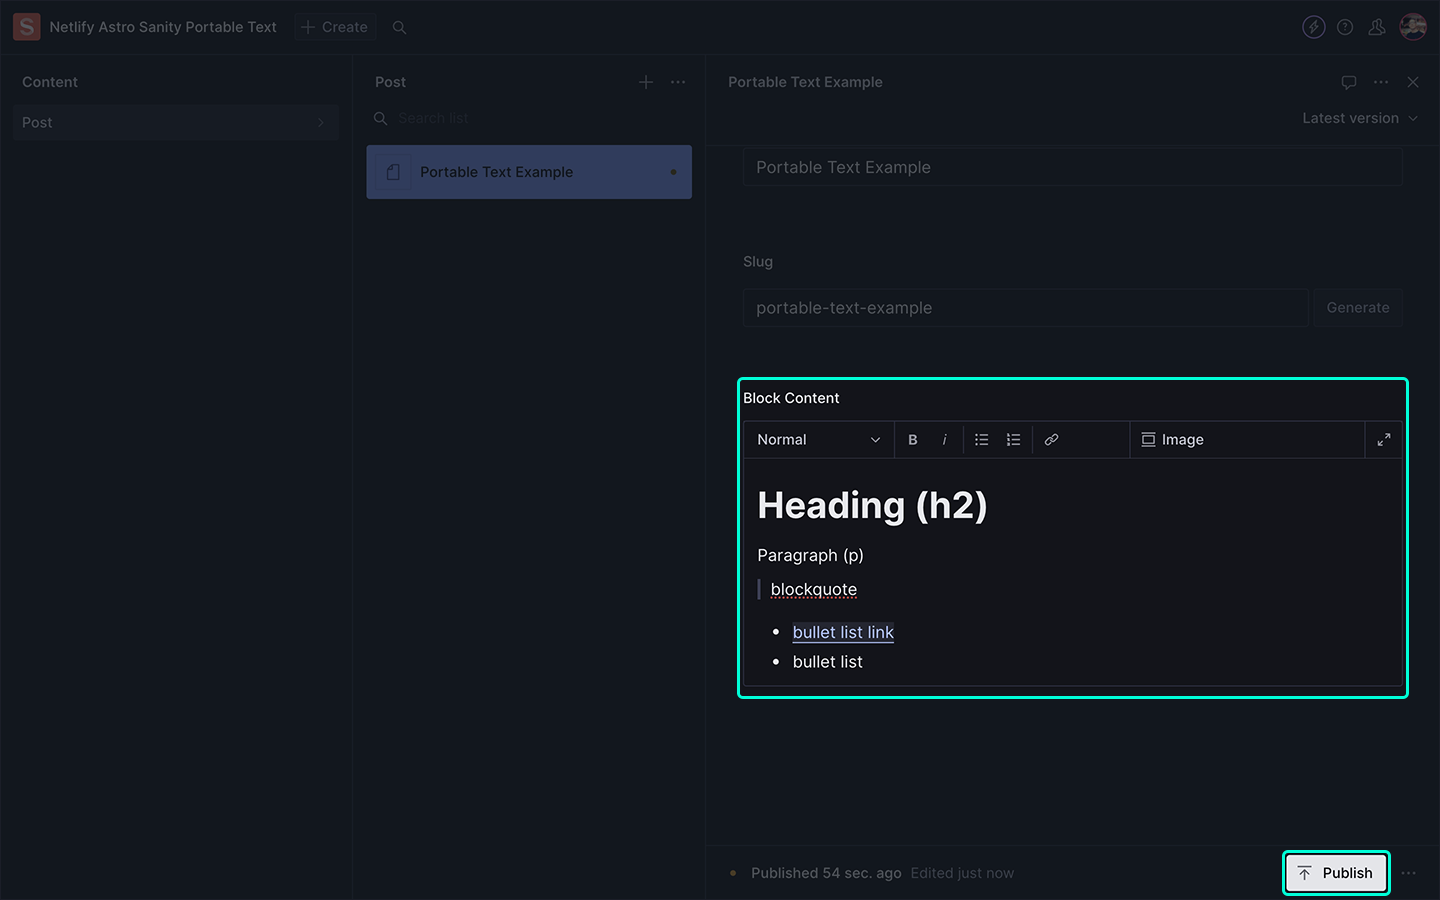This screenshot has height=900, width=1440.
Task: Click the blockquote text
Action: [x=814, y=589]
